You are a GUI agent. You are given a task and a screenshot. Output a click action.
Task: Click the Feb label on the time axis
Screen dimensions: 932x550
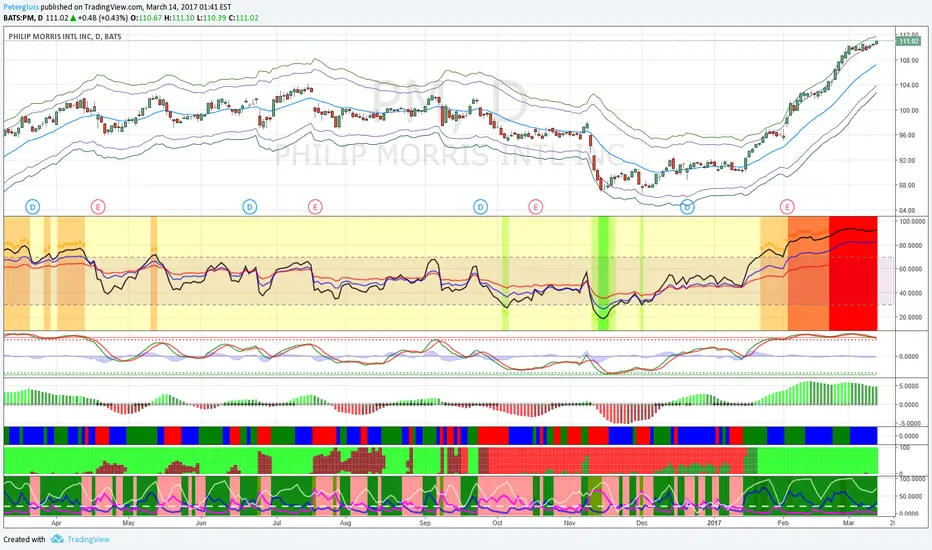coord(783,523)
